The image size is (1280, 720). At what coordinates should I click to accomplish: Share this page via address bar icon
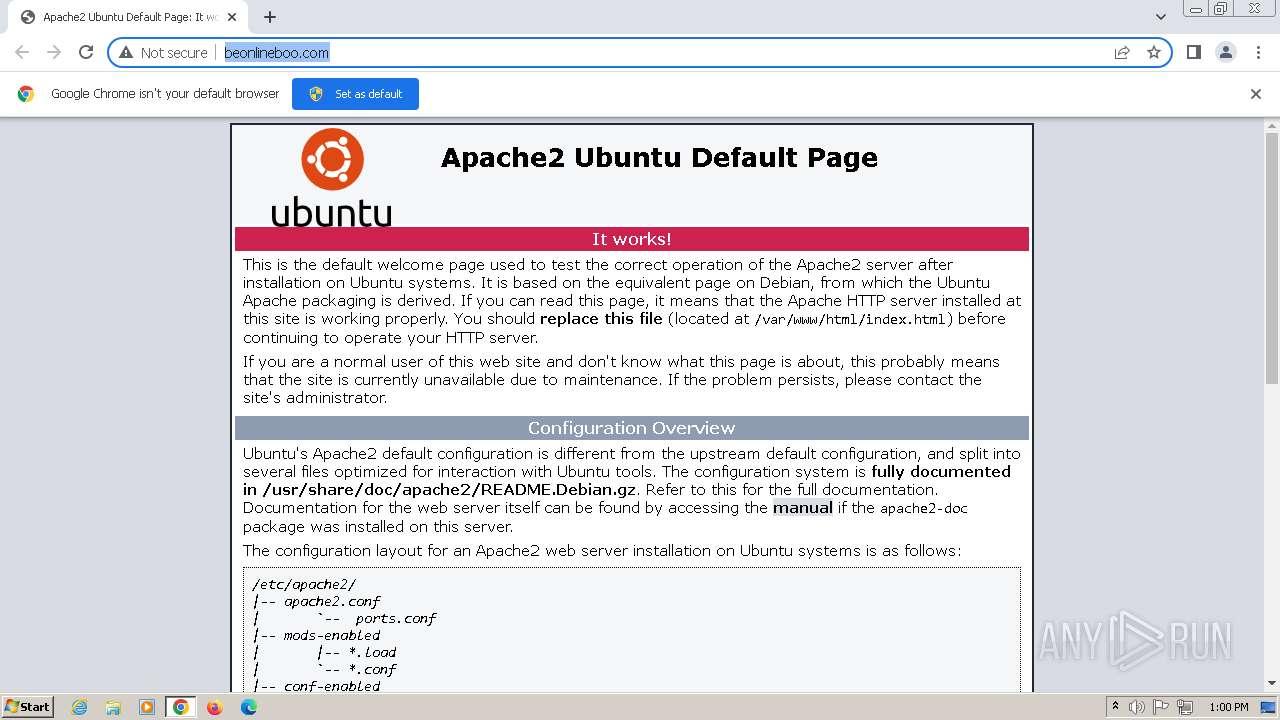pyautogui.click(x=1122, y=52)
